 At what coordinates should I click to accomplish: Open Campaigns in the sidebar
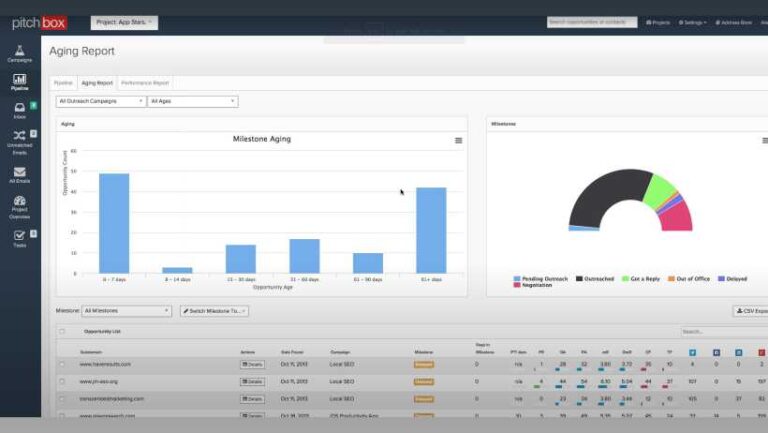tap(20, 52)
